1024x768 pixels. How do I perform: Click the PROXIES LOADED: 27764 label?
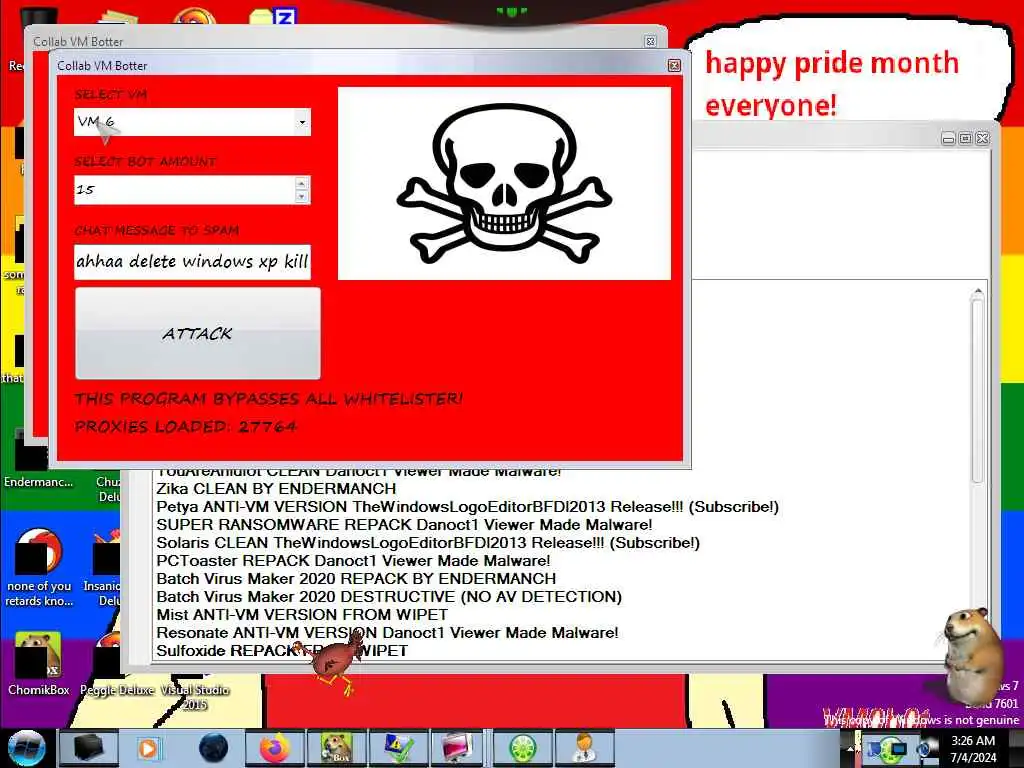(x=185, y=426)
